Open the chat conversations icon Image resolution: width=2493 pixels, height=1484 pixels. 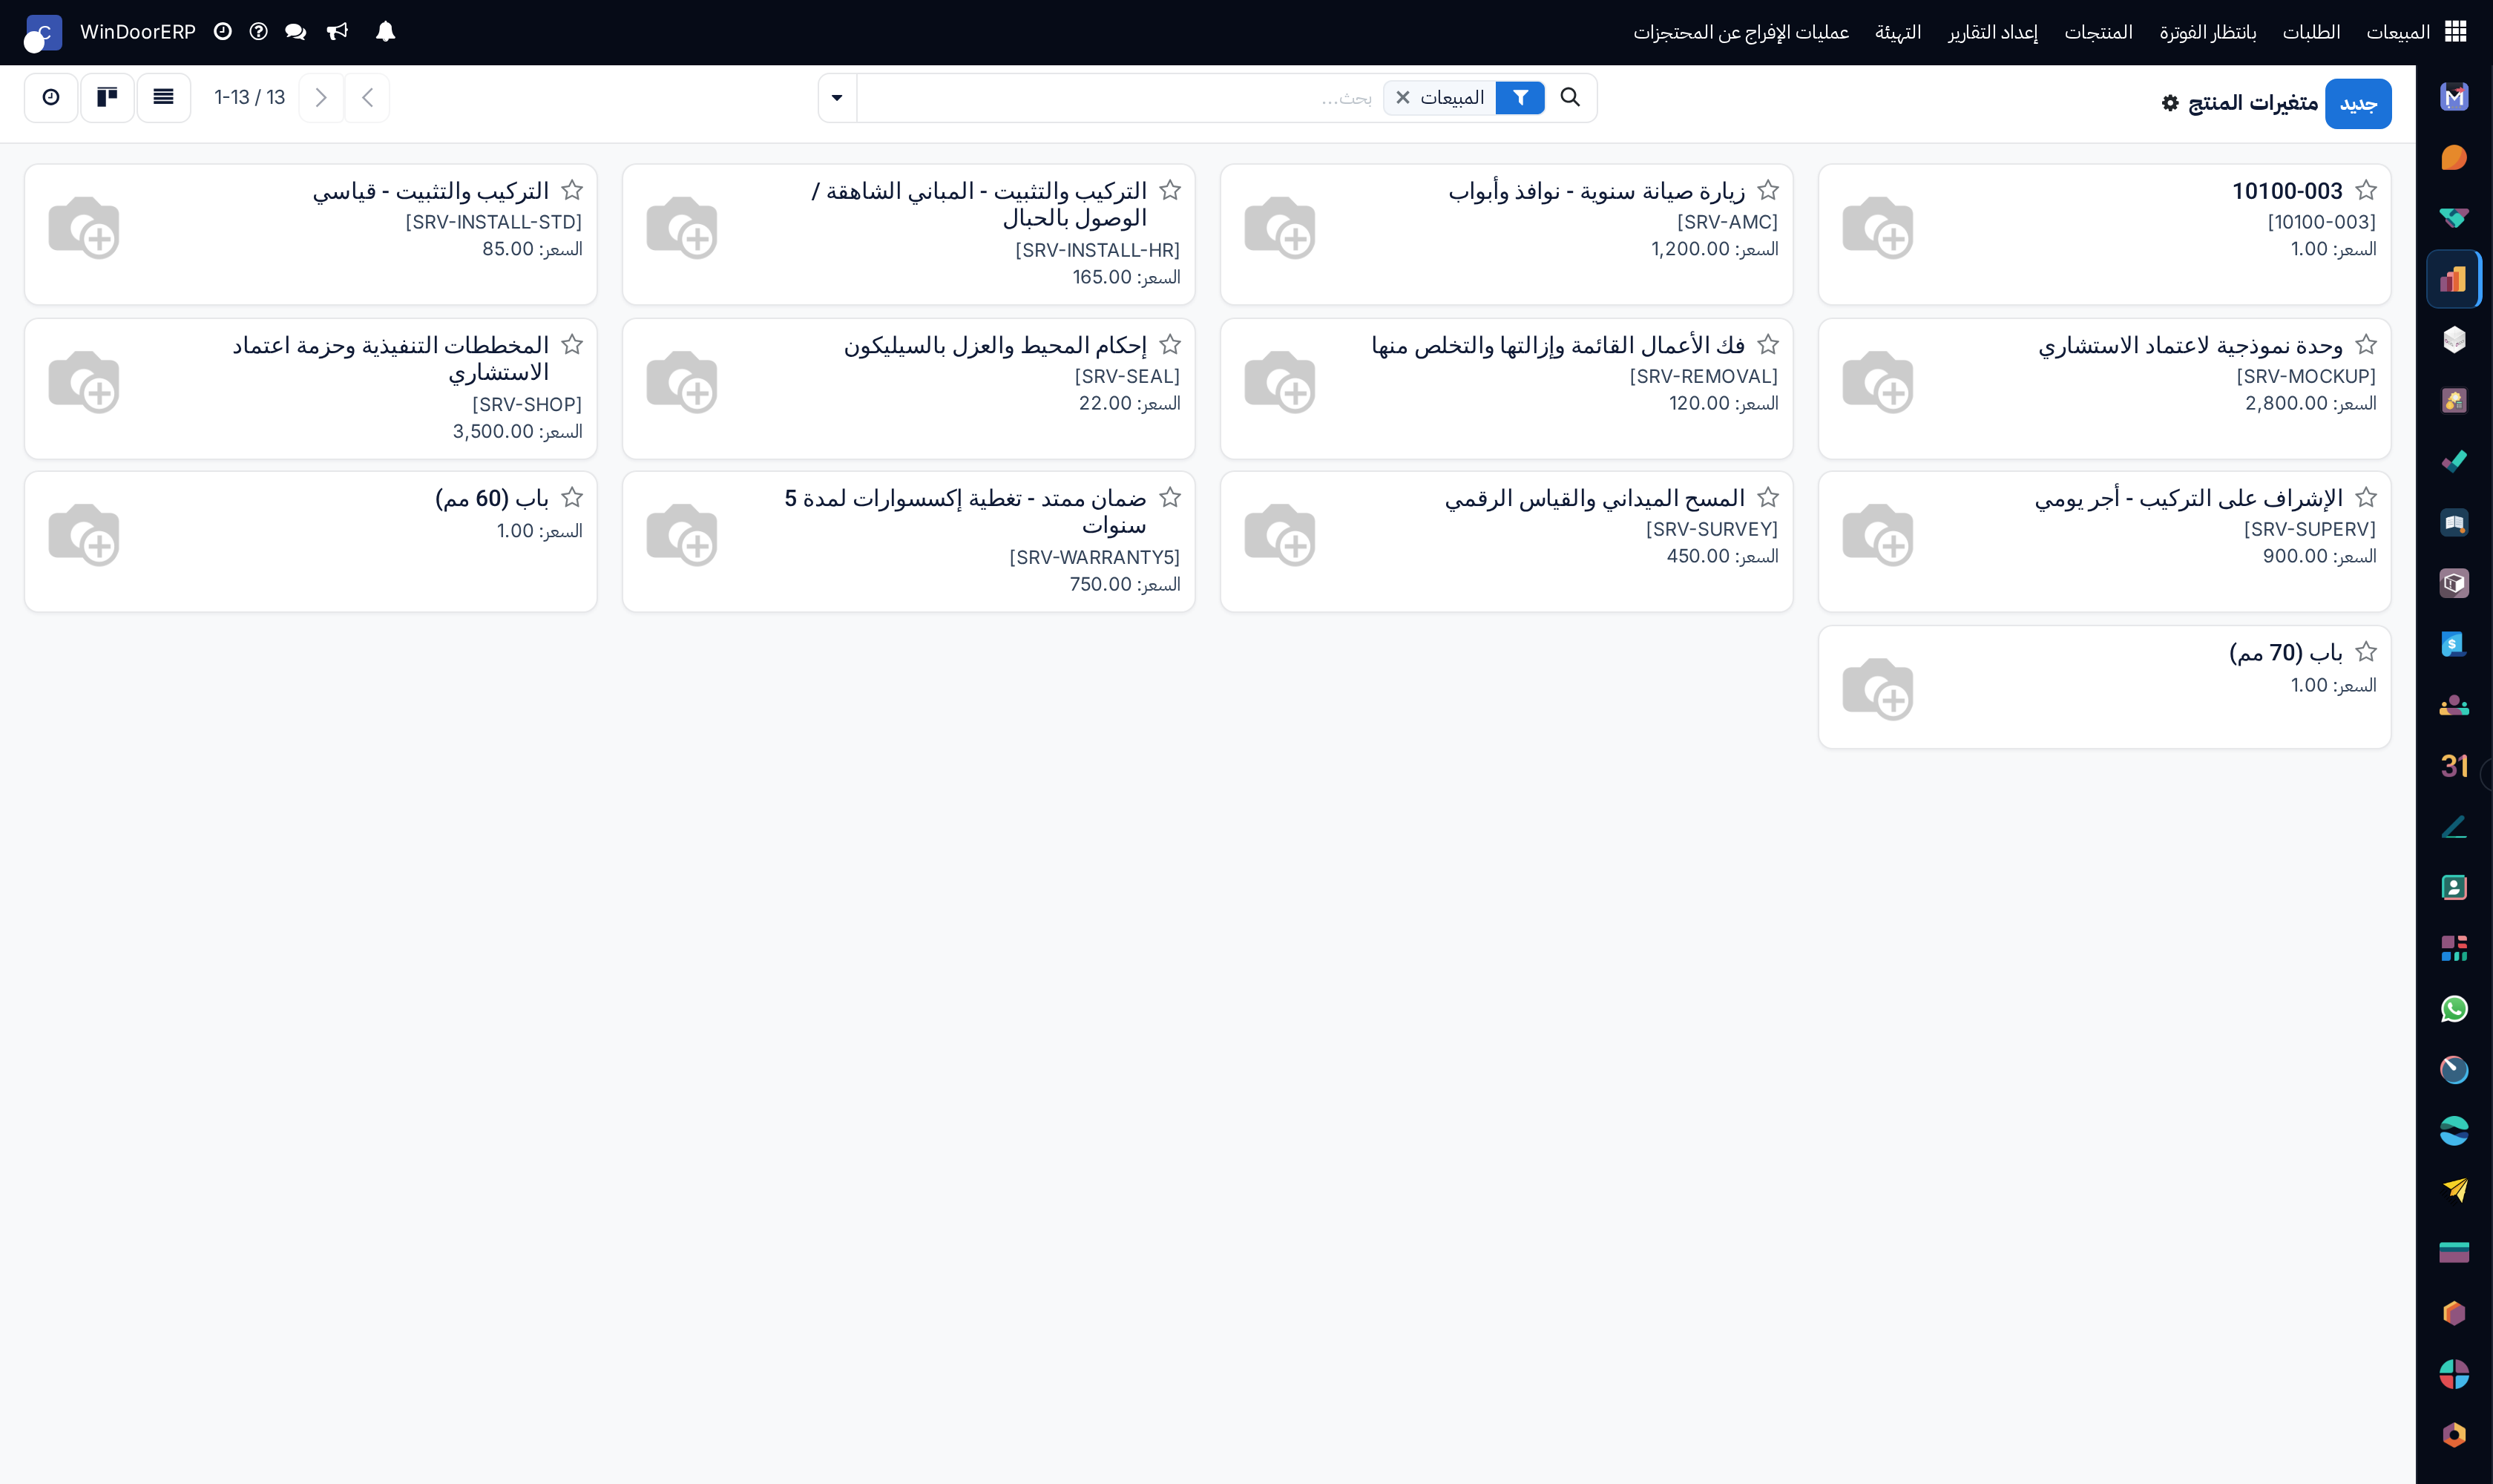[x=295, y=32]
